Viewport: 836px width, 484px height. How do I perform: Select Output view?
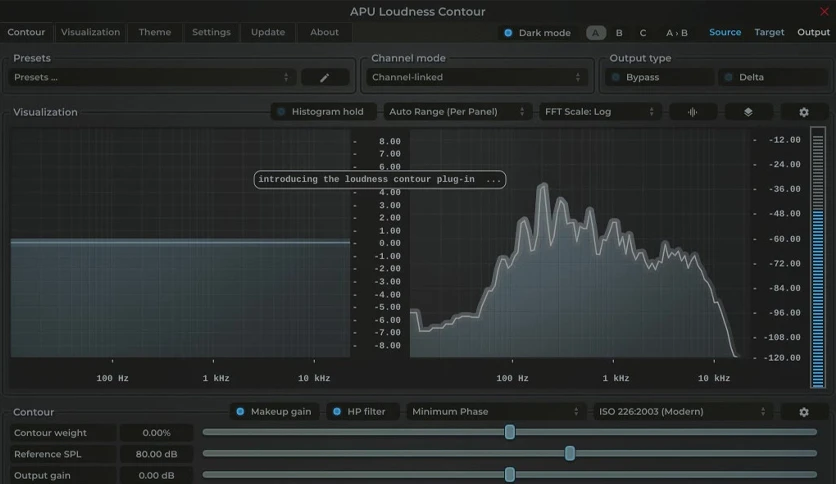813,32
